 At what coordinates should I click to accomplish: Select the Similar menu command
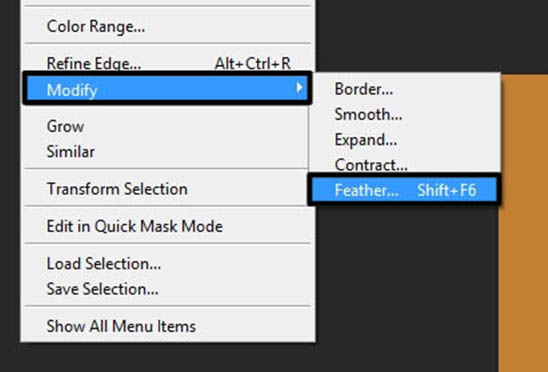point(168,152)
